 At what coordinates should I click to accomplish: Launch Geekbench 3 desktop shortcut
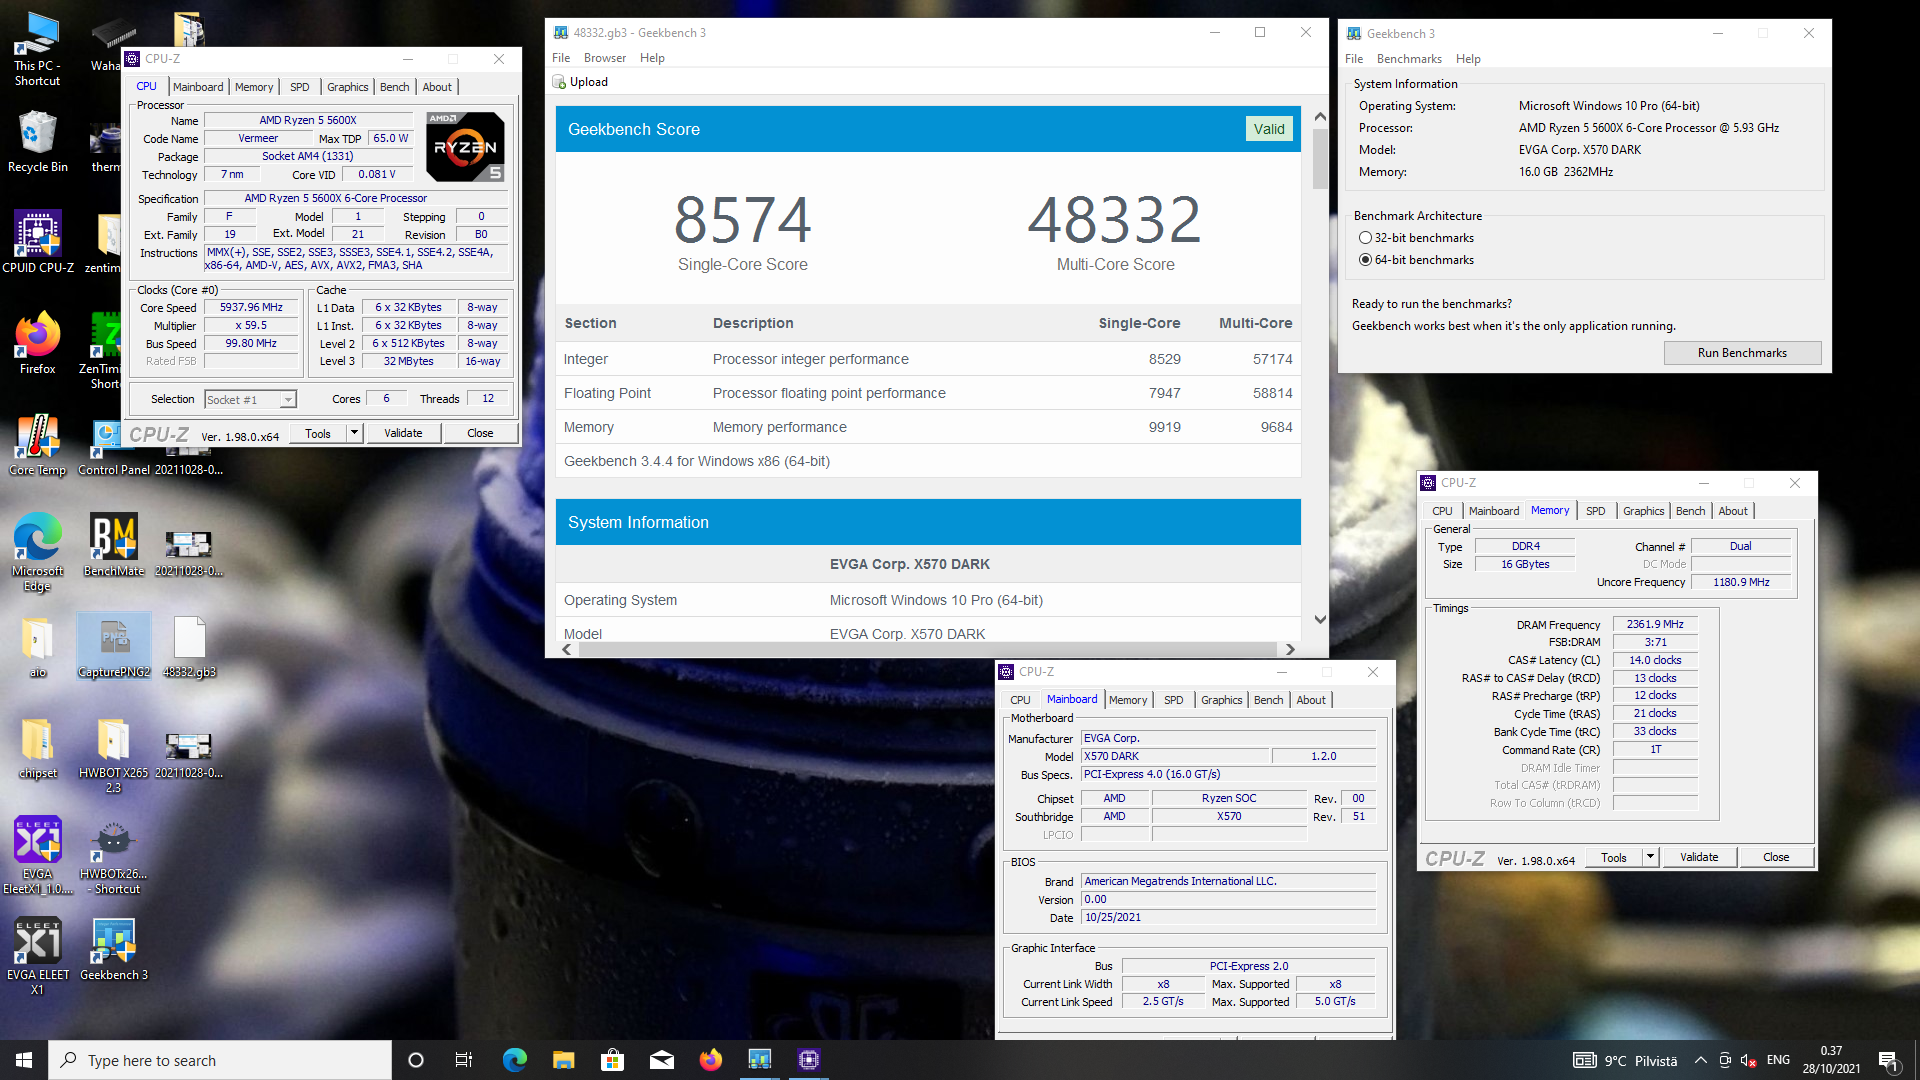point(113,950)
